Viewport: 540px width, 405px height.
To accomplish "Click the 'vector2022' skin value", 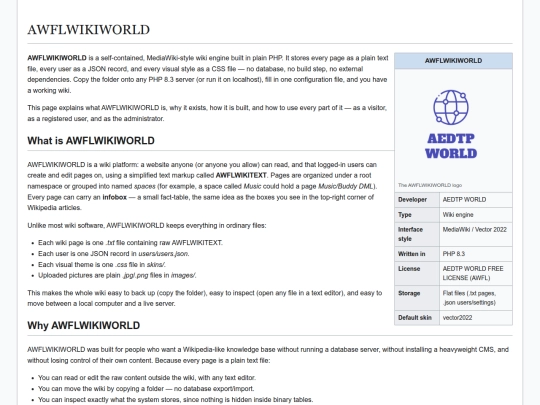I will 457,318.
